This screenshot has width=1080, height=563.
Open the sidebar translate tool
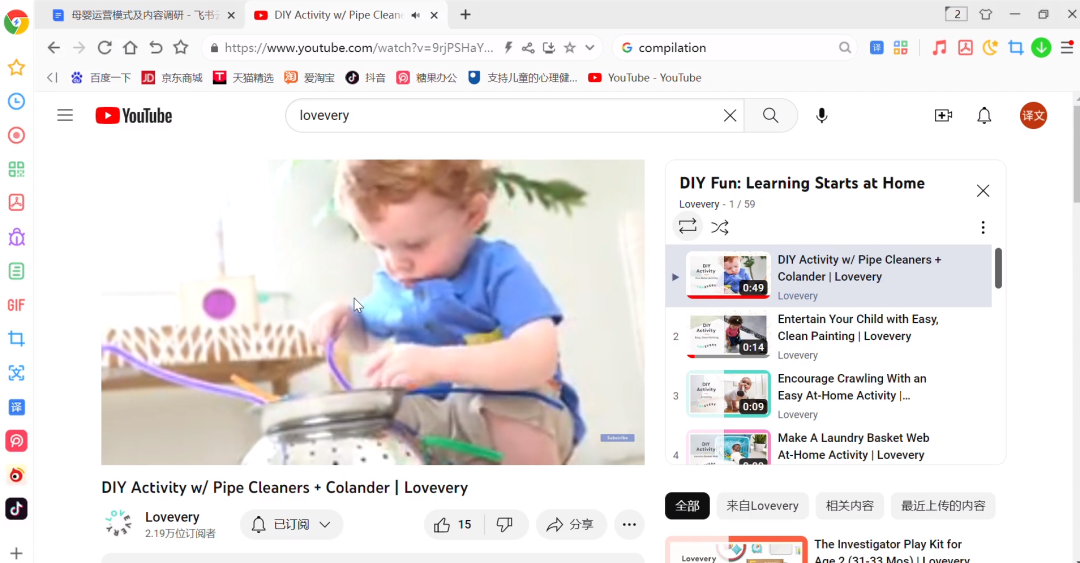(x=17, y=407)
